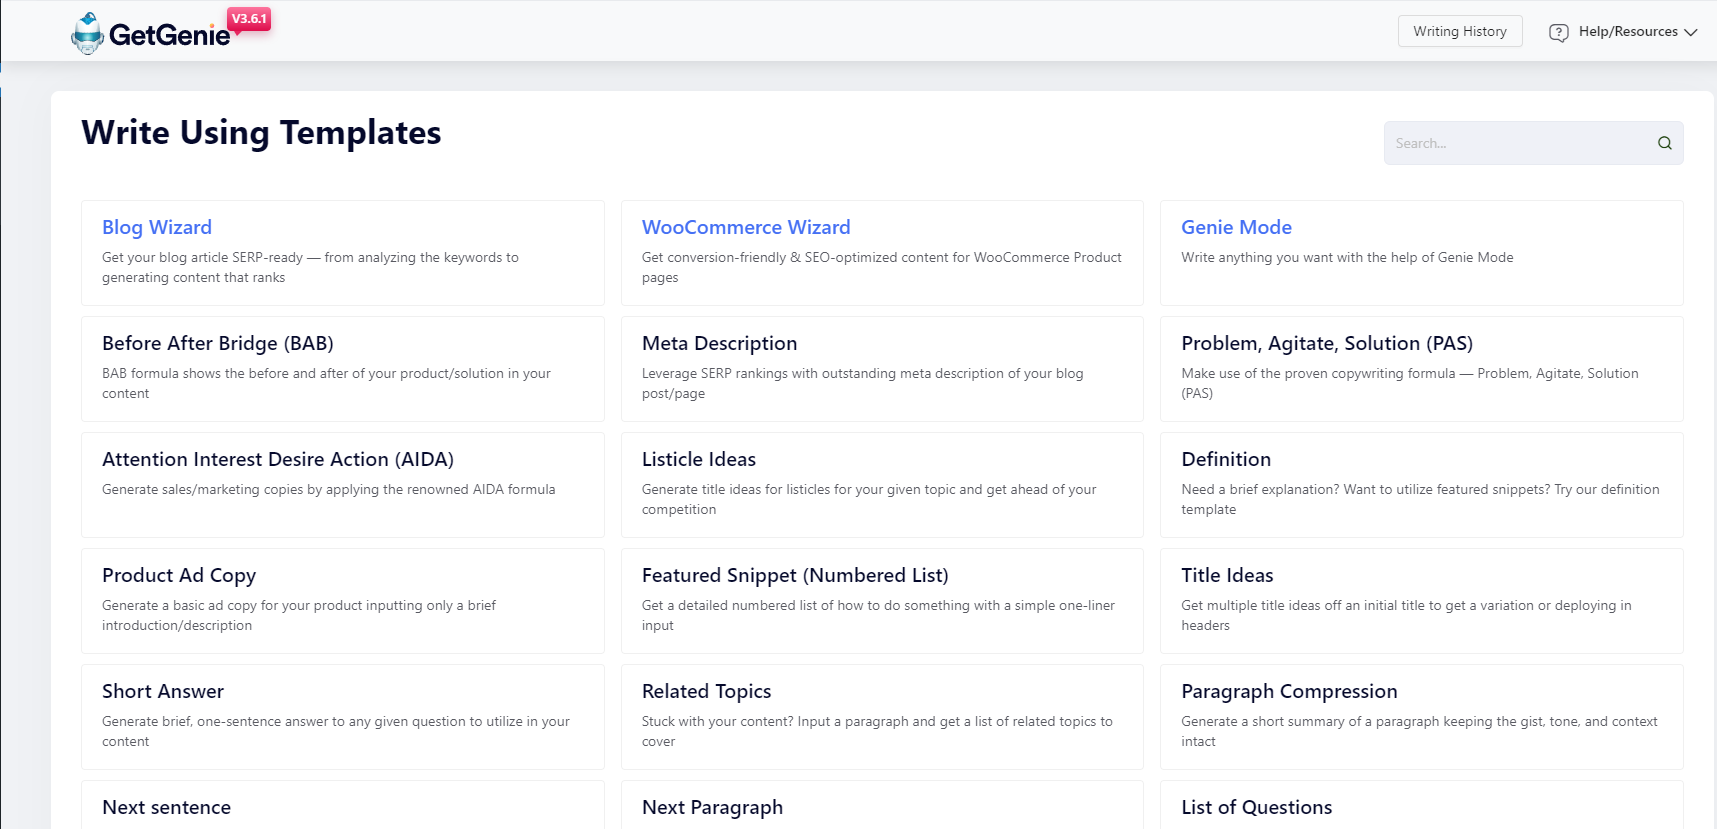
Task: Click the V3.6.1 version badge
Action: pyautogui.click(x=249, y=19)
